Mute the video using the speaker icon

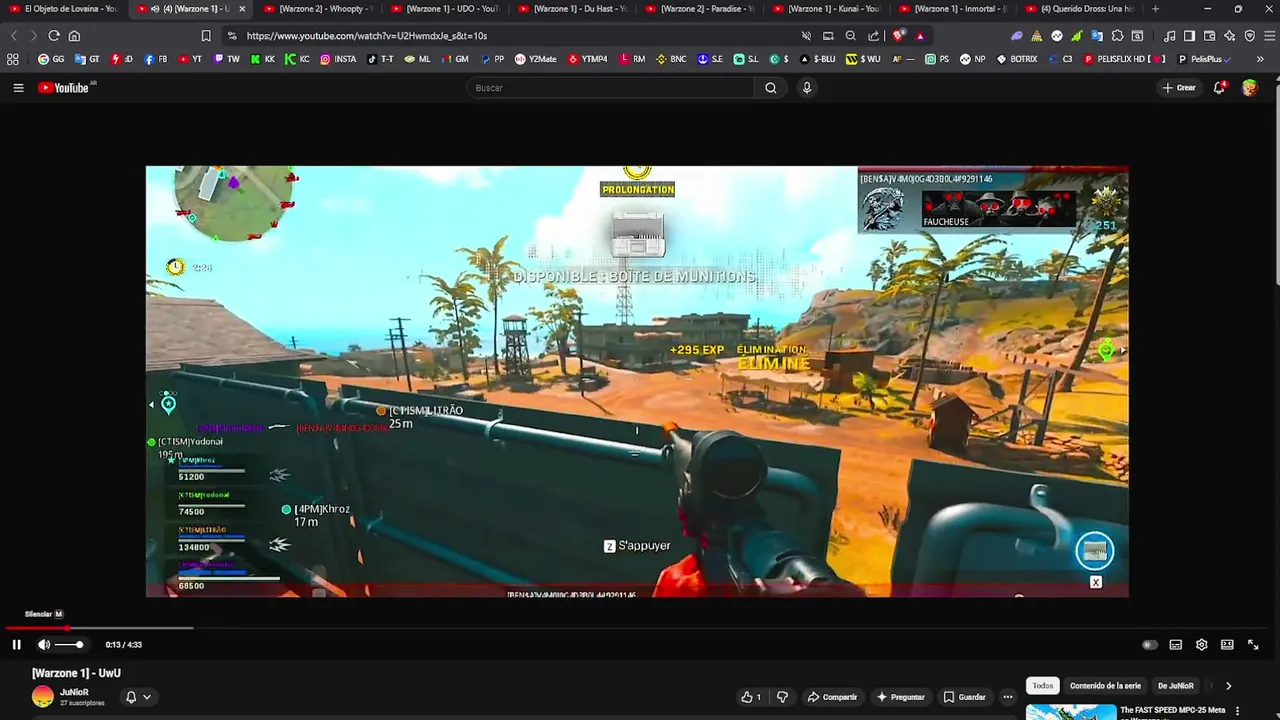pyautogui.click(x=44, y=645)
